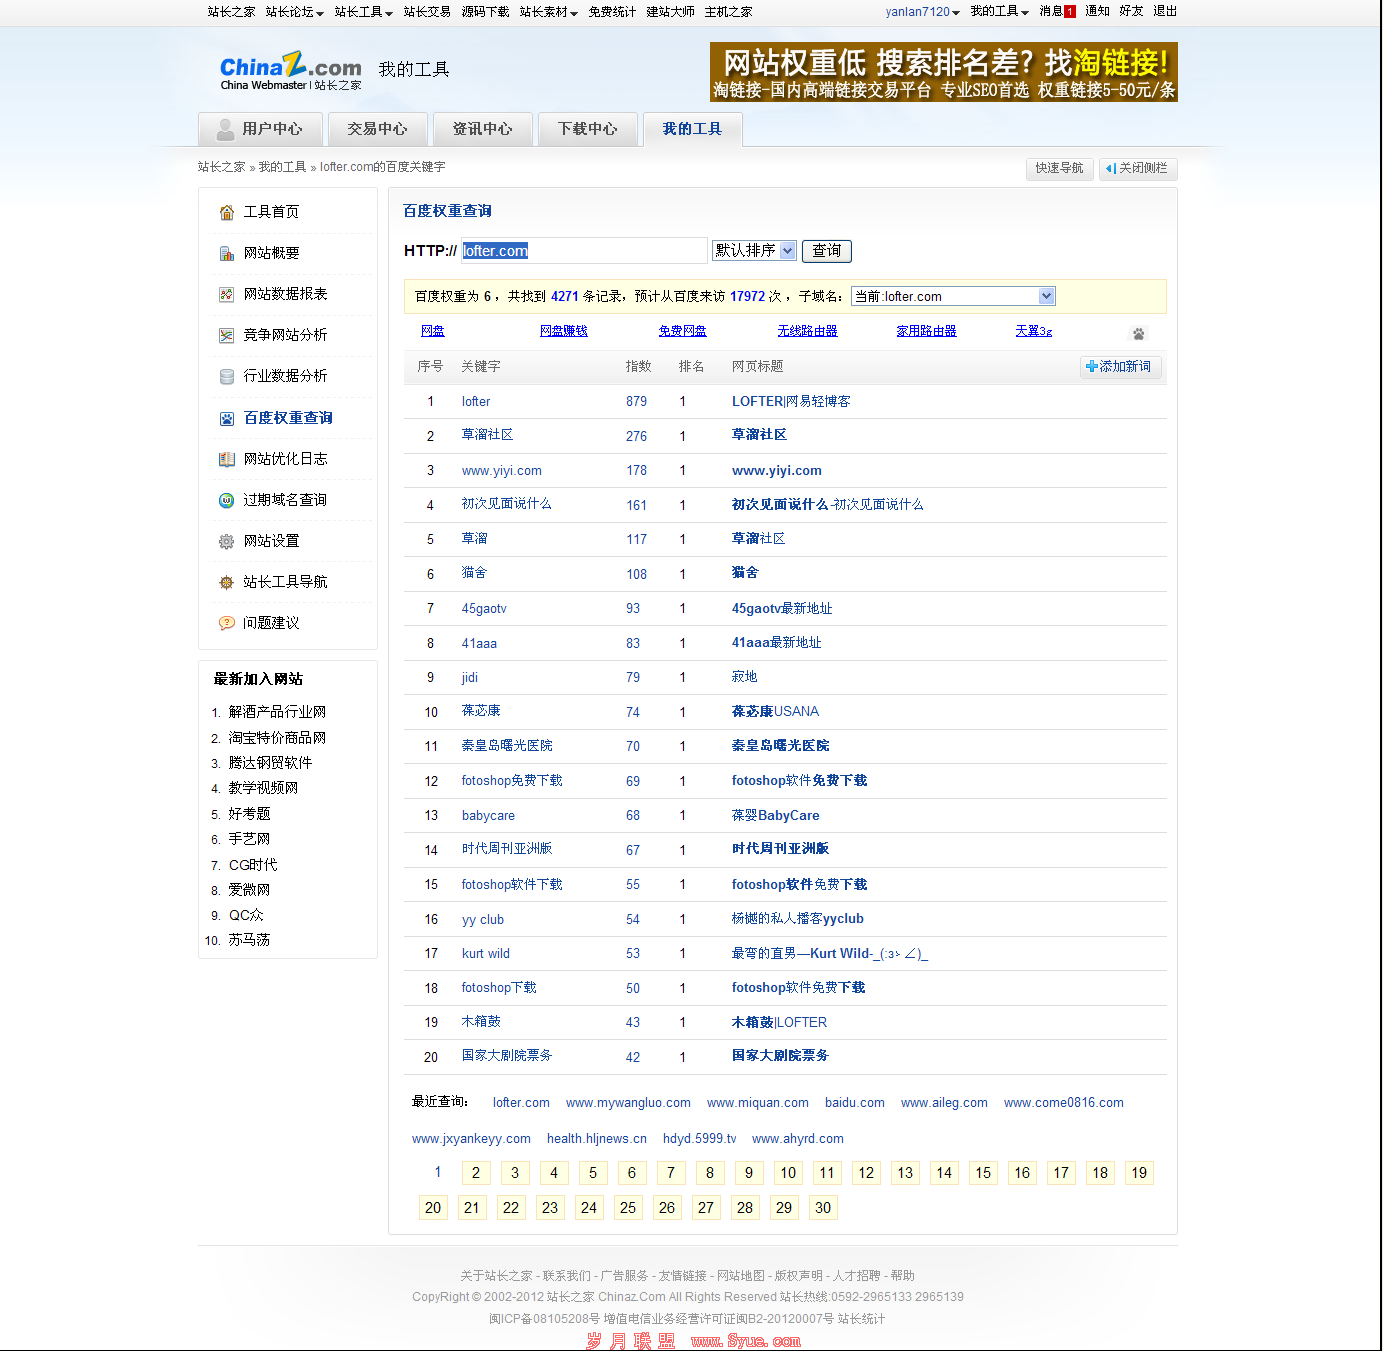Click the 网站数据报表 icon
Image resolution: width=1384 pixels, height=1351 pixels.
coord(227,295)
